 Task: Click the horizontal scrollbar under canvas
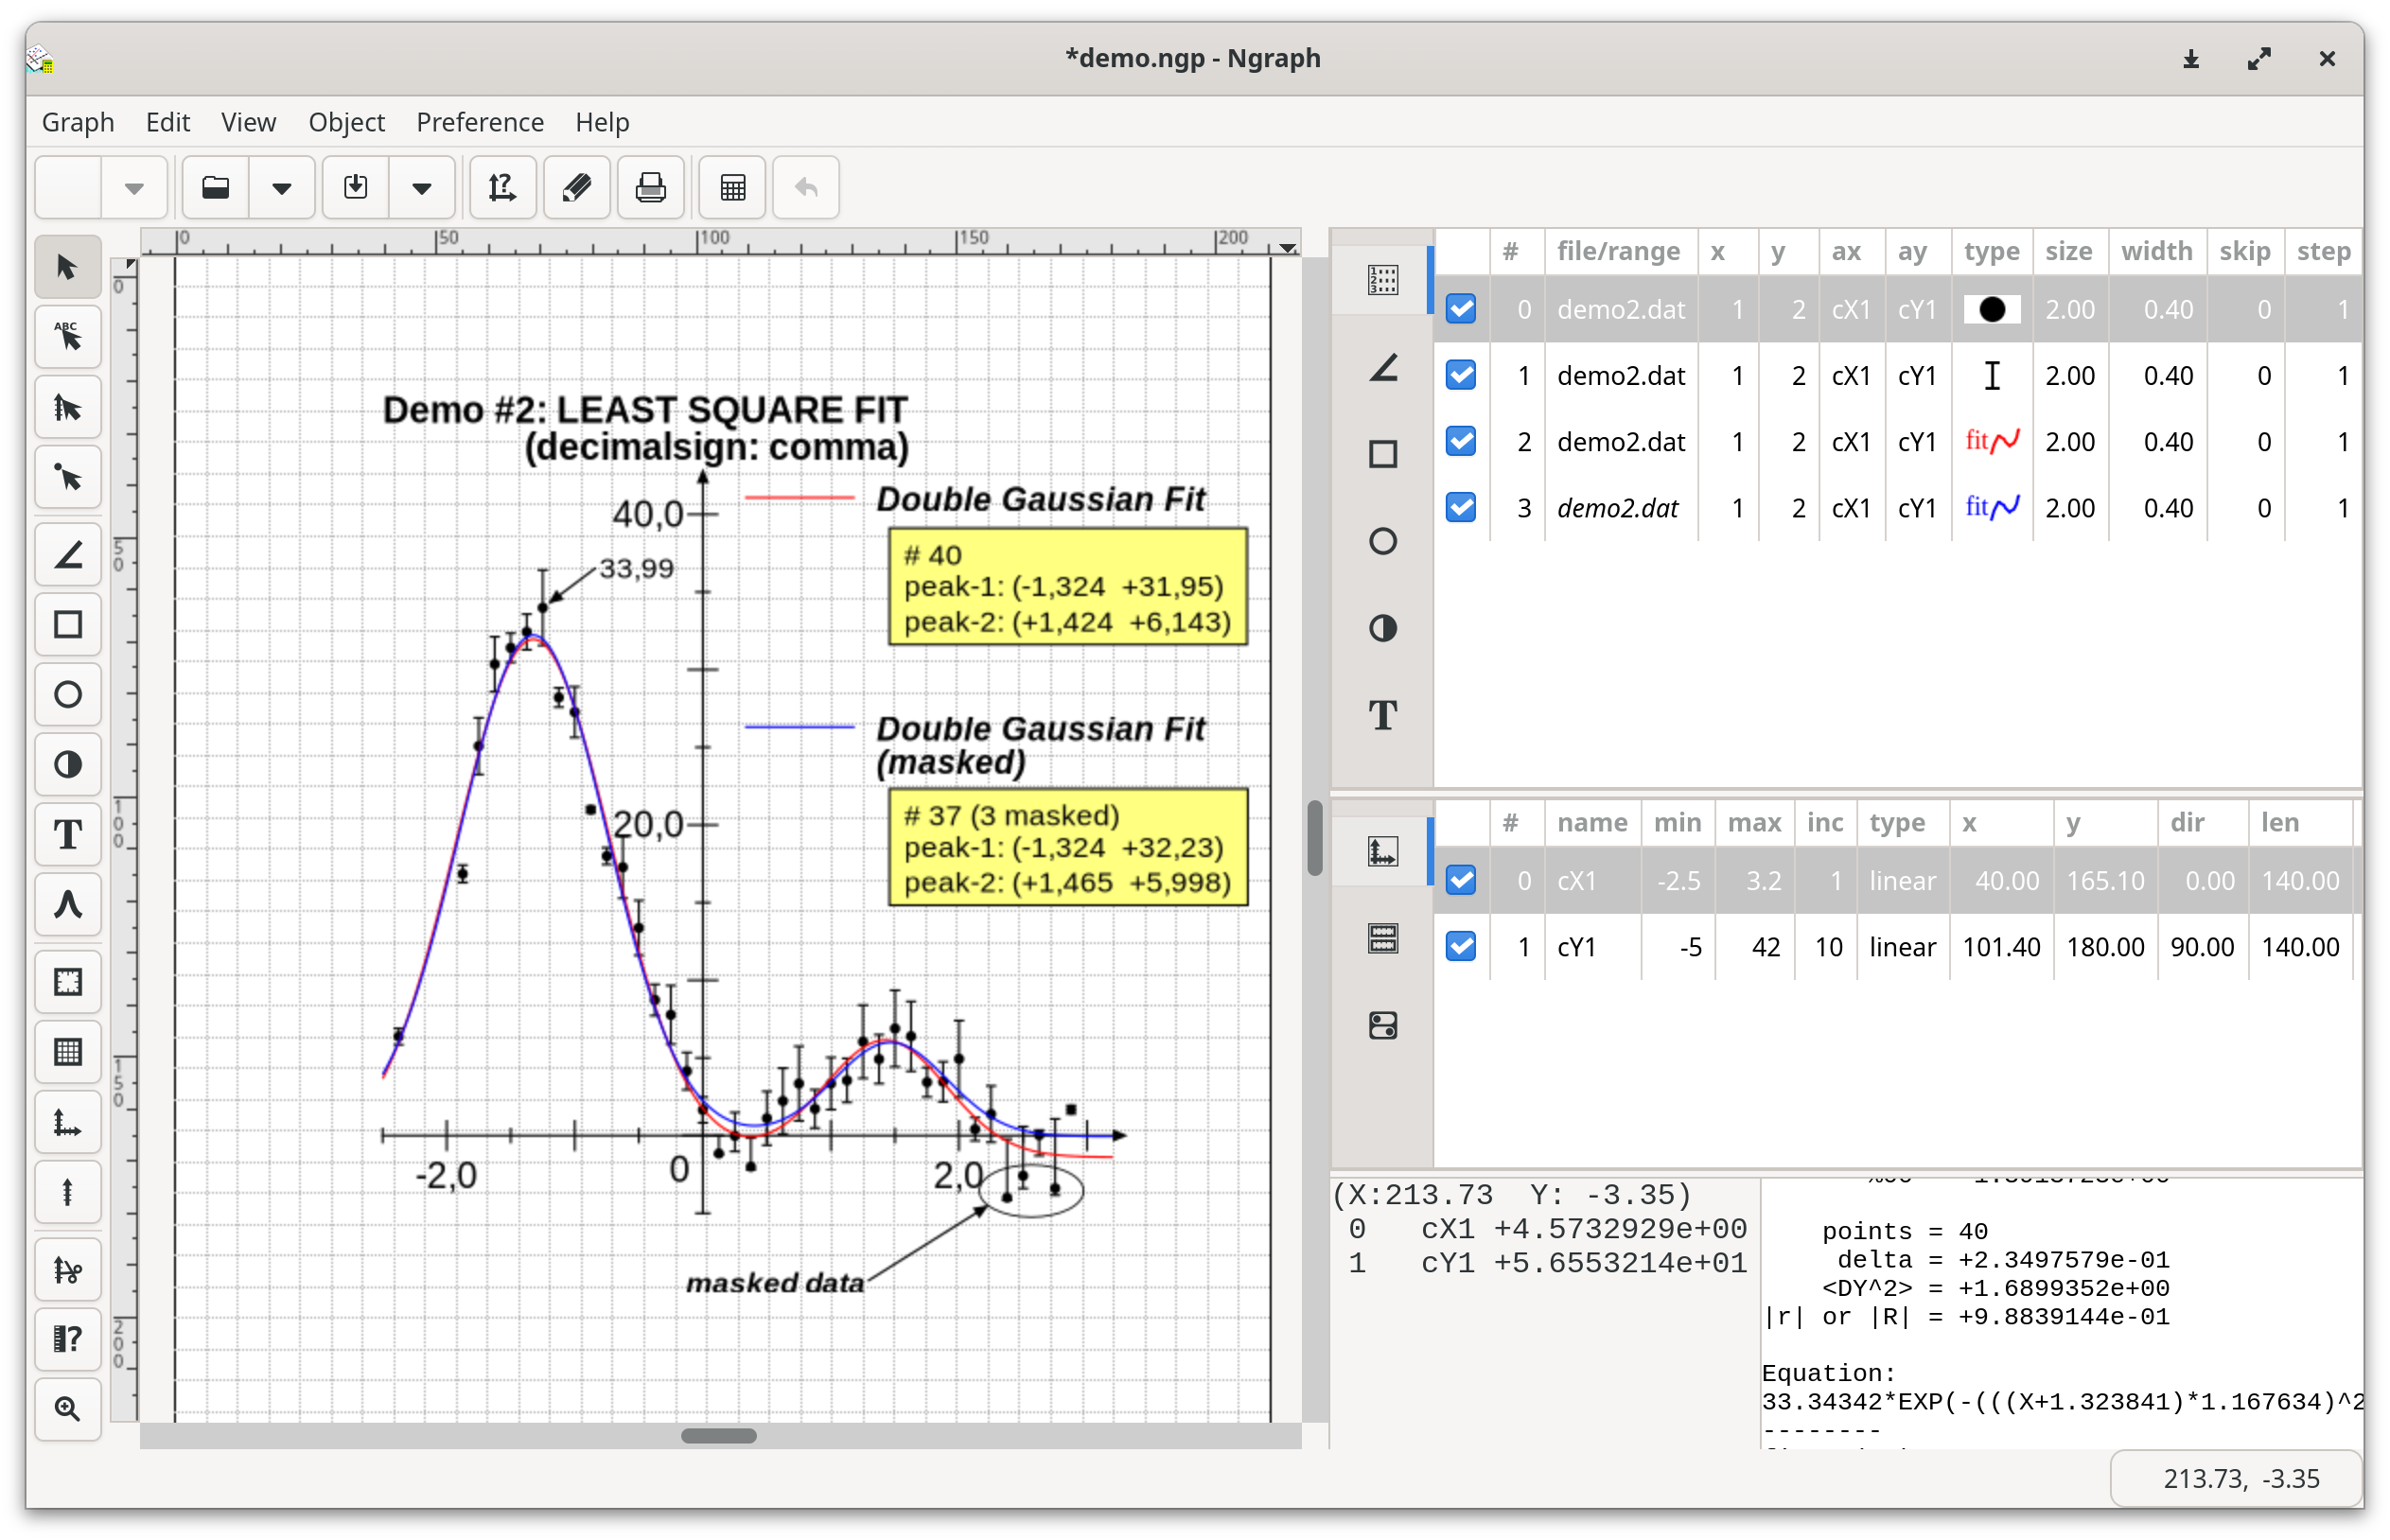[x=718, y=1436]
